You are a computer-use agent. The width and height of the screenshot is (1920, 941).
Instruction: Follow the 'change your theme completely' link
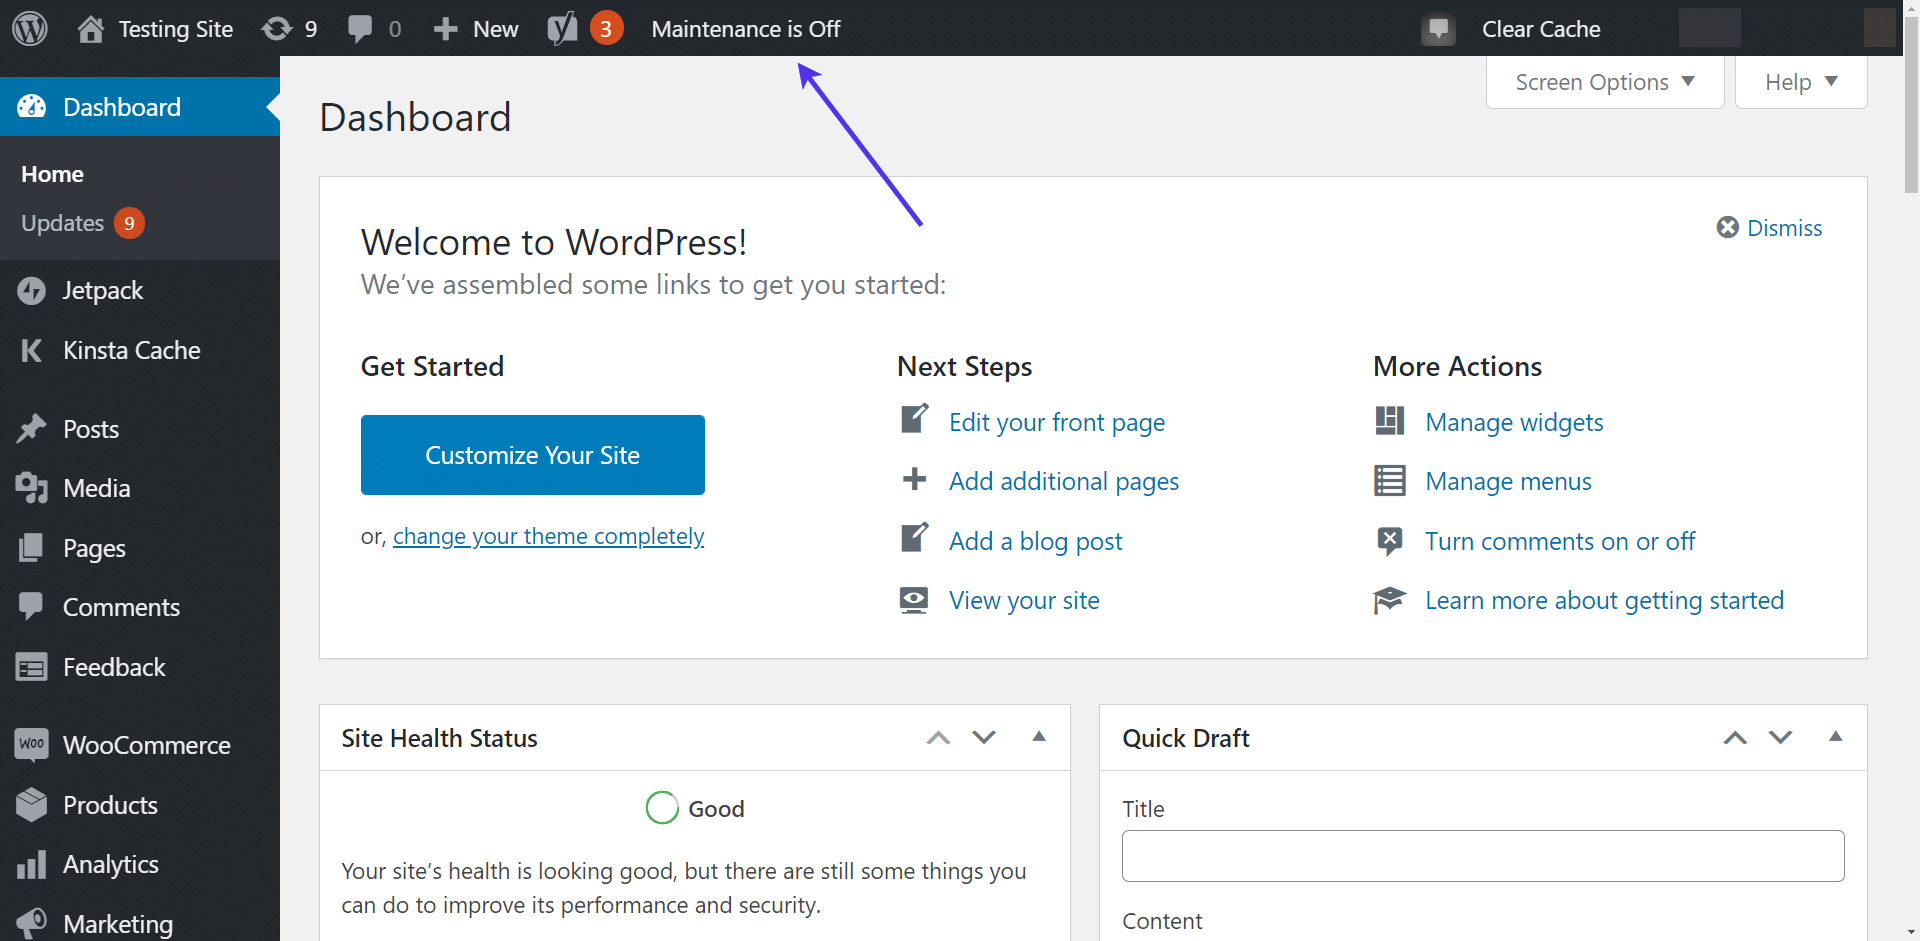point(548,537)
